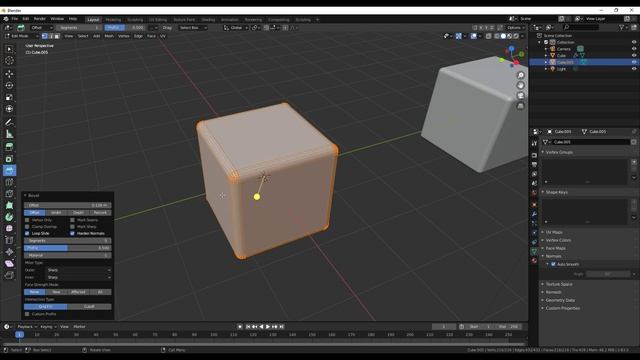Select the Poly Build tool
The image size is (640, 360).
(x=9, y=205)
